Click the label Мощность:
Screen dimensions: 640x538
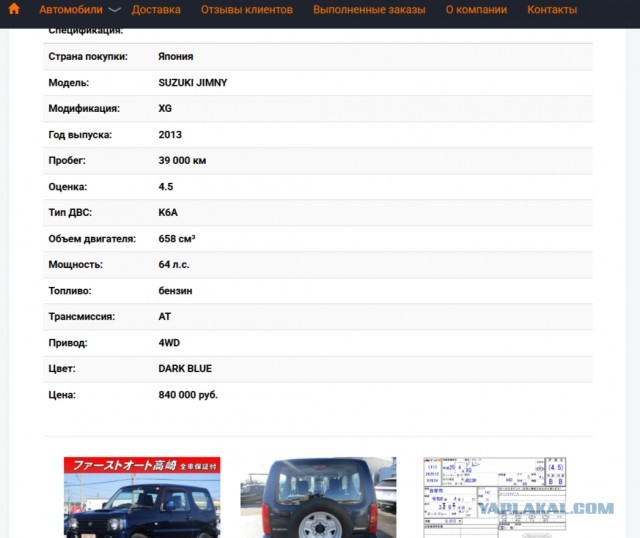click(76, 265)
